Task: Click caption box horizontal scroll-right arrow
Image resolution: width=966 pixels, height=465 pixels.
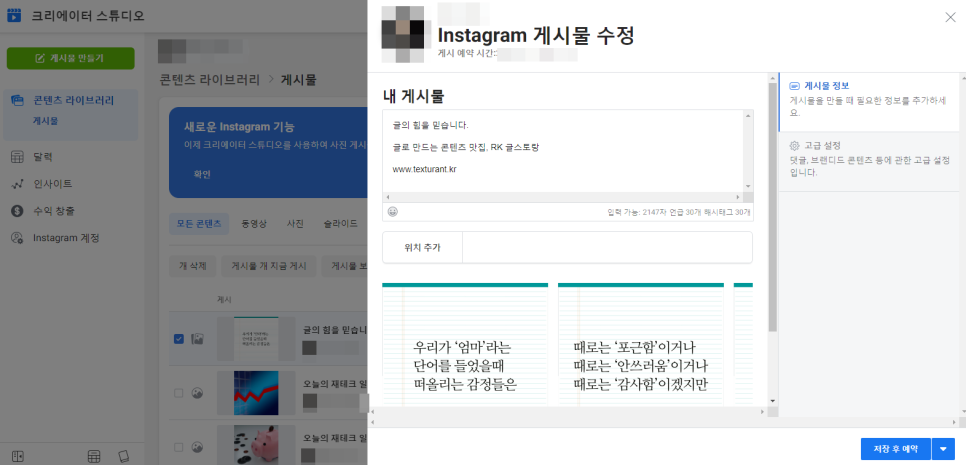Action: pos(738,197)
